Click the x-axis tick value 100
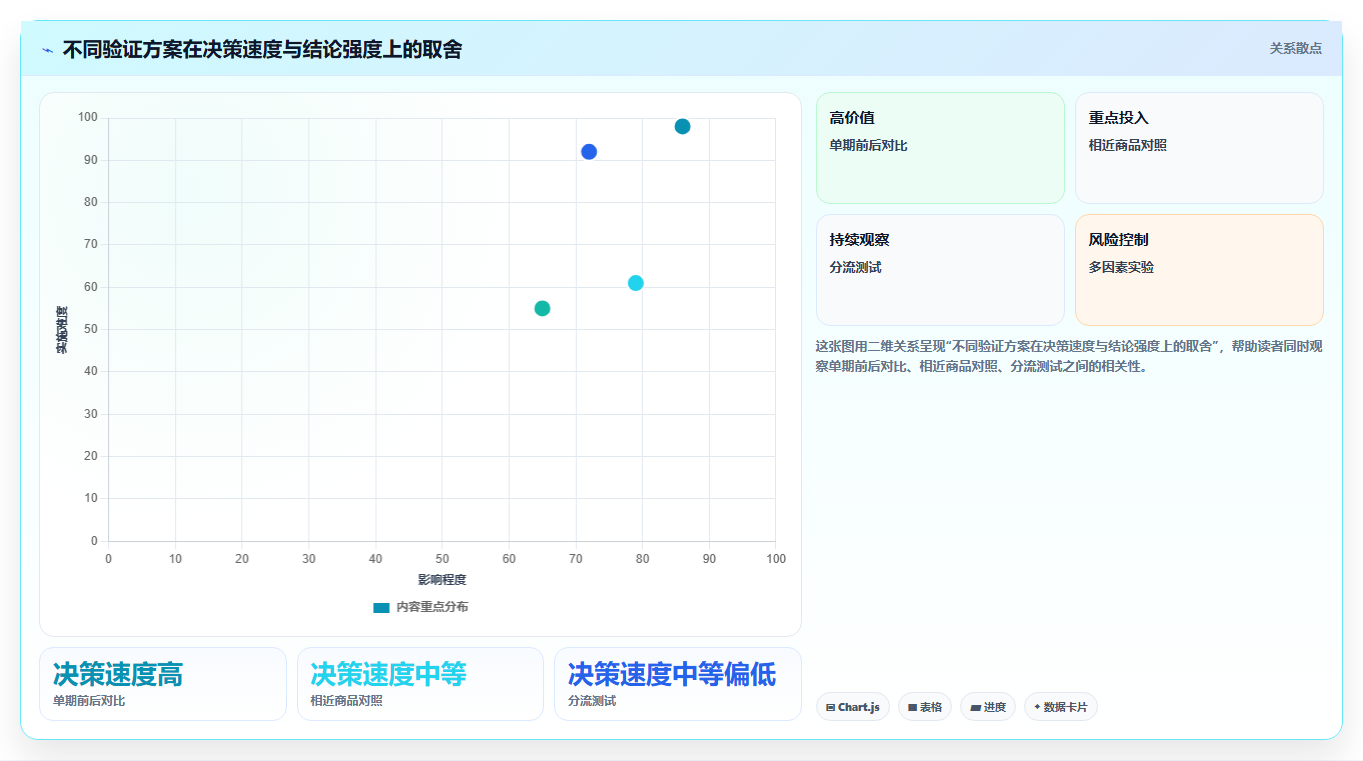 coord(776,559)
